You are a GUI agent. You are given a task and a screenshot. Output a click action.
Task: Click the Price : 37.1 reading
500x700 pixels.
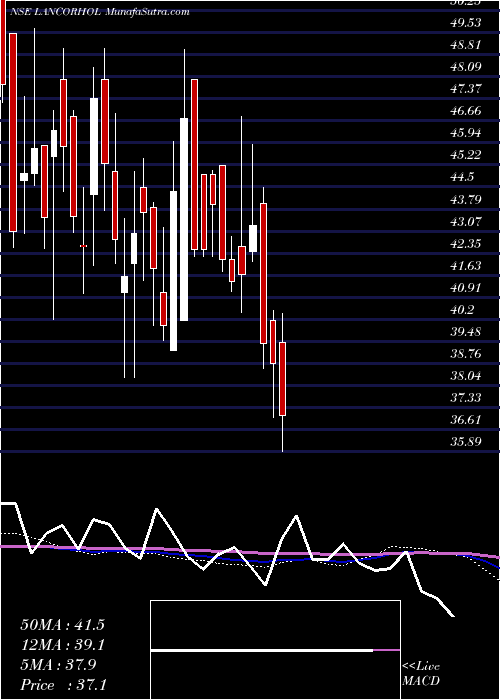click(x=62, y=684)
